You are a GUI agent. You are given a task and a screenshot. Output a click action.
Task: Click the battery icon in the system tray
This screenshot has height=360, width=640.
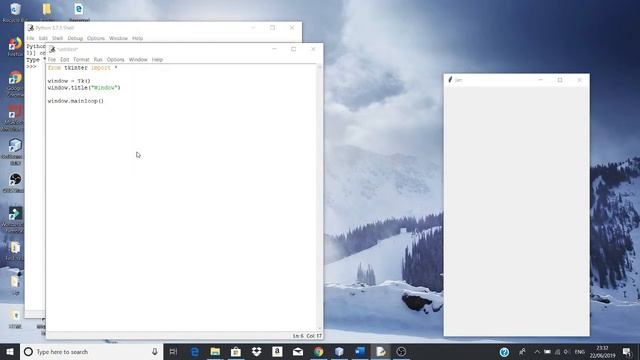click(547, 351)
